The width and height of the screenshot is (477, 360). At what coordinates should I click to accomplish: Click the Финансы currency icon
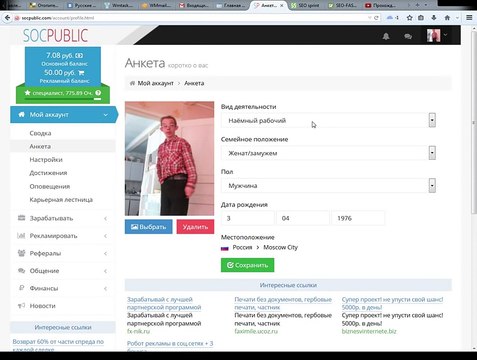tap(22, 288)
